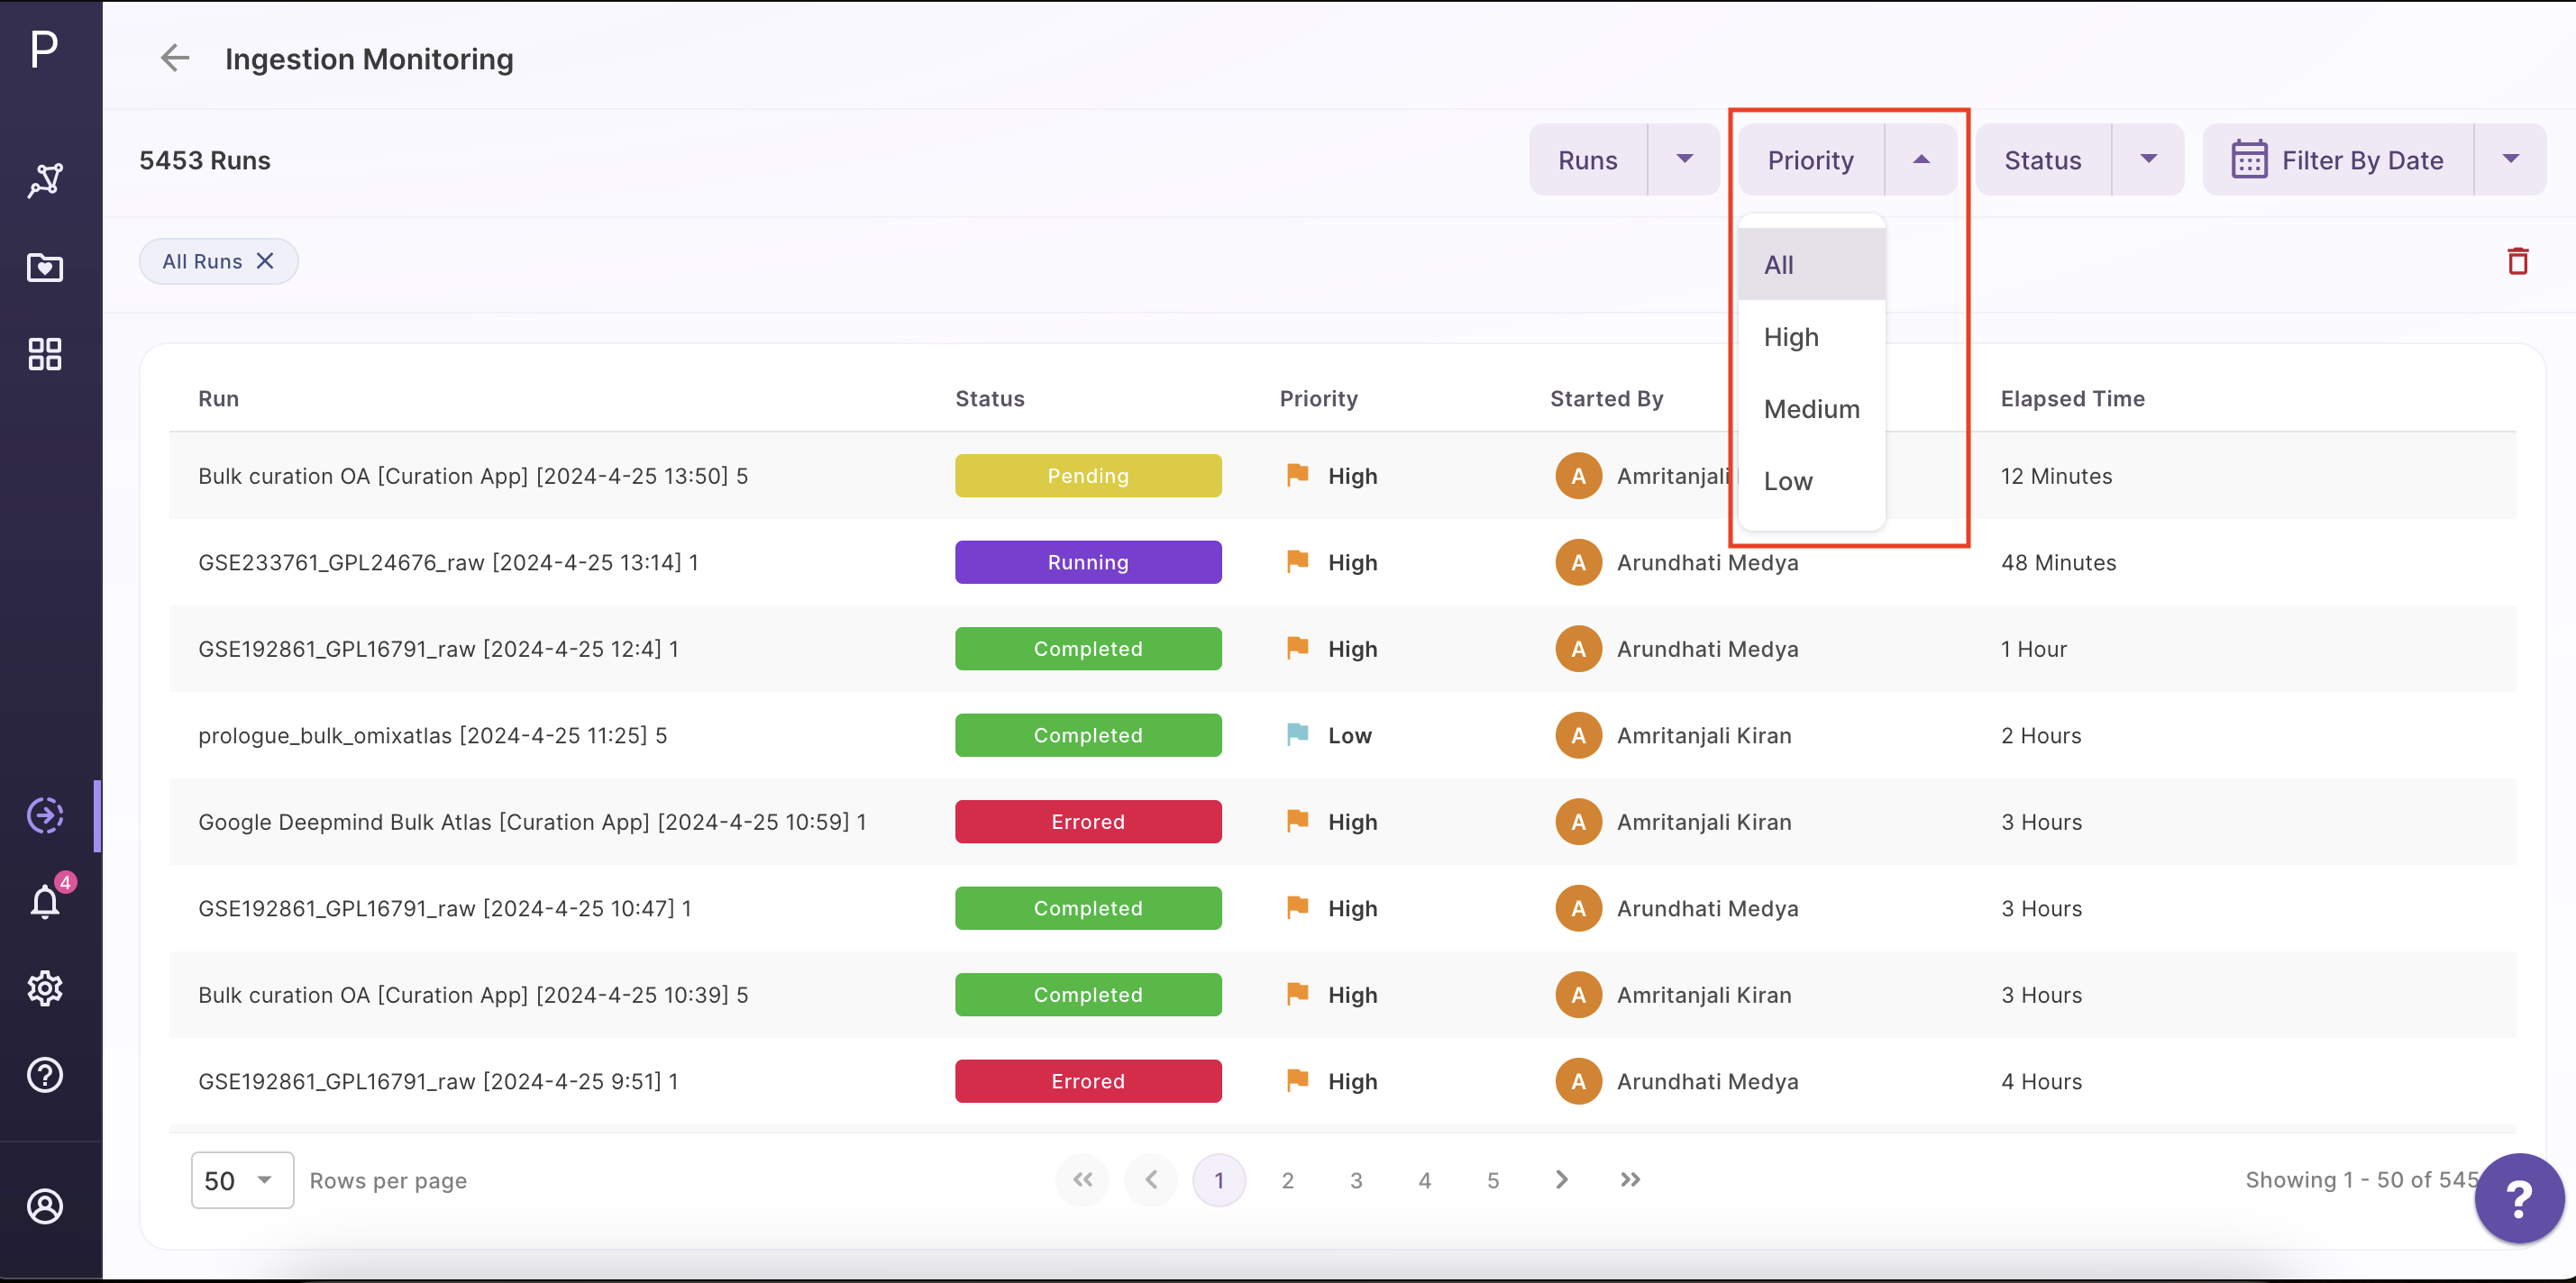This screenshot has height=1283, width=2576.
Task: Open the Settings gear in the sidebar
Action: tap(45, 988)
